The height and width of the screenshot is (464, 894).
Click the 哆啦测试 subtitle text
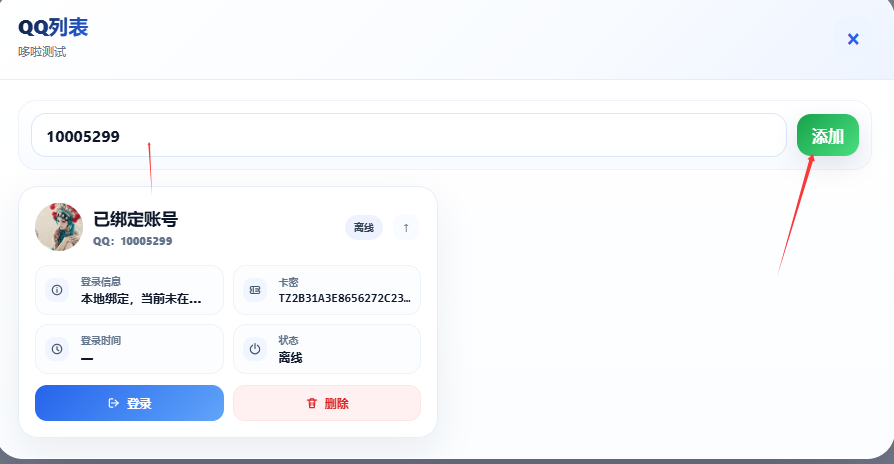42,52
